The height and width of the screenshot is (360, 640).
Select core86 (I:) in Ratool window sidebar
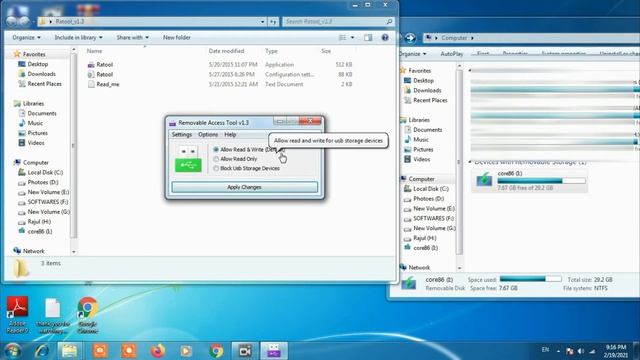tap(36, 231)
